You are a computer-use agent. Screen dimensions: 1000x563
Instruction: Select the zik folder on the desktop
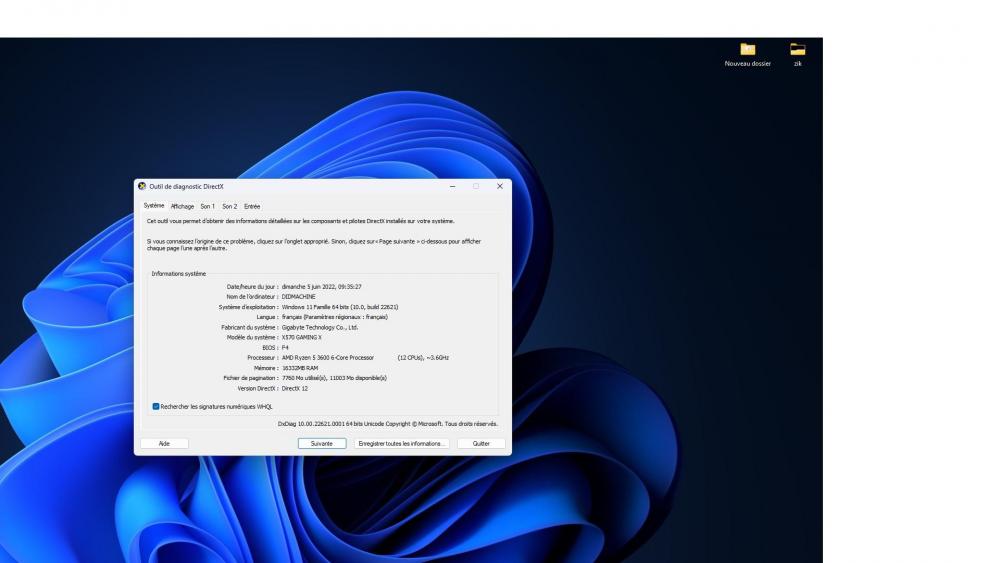(x=797, y=50)
